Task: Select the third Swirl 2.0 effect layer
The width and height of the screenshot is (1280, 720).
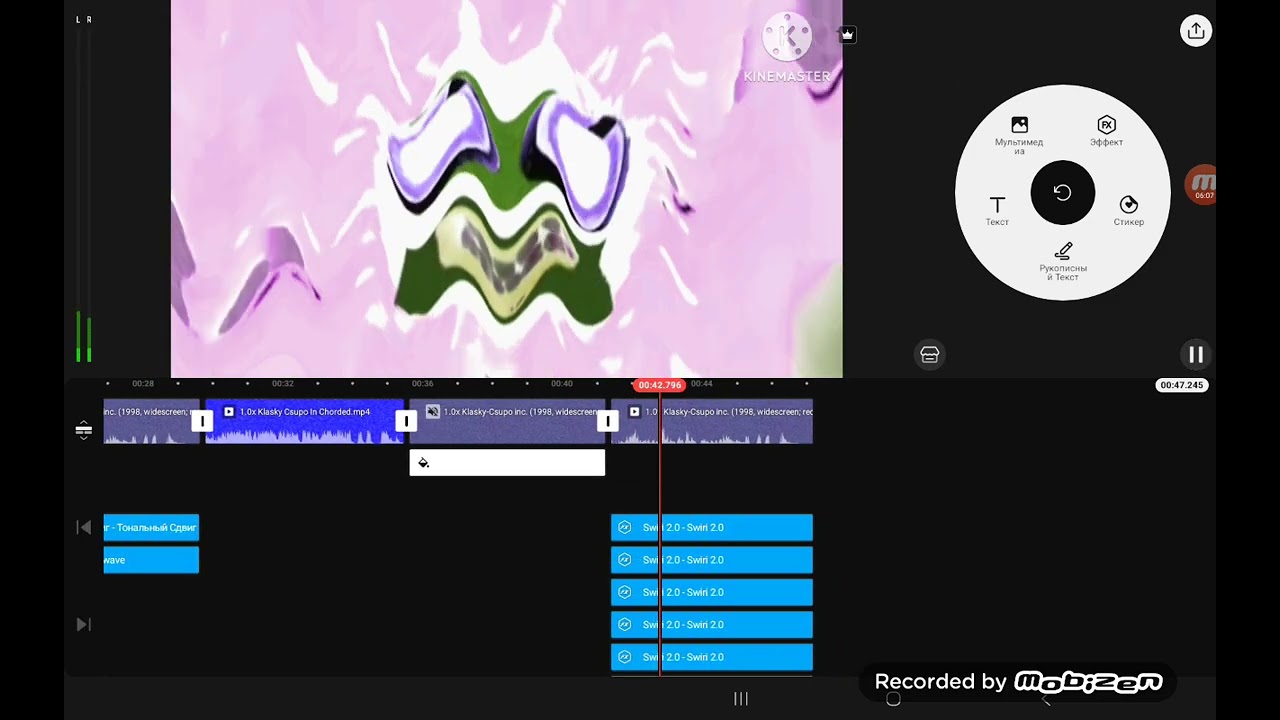Action: click(712, 592)
